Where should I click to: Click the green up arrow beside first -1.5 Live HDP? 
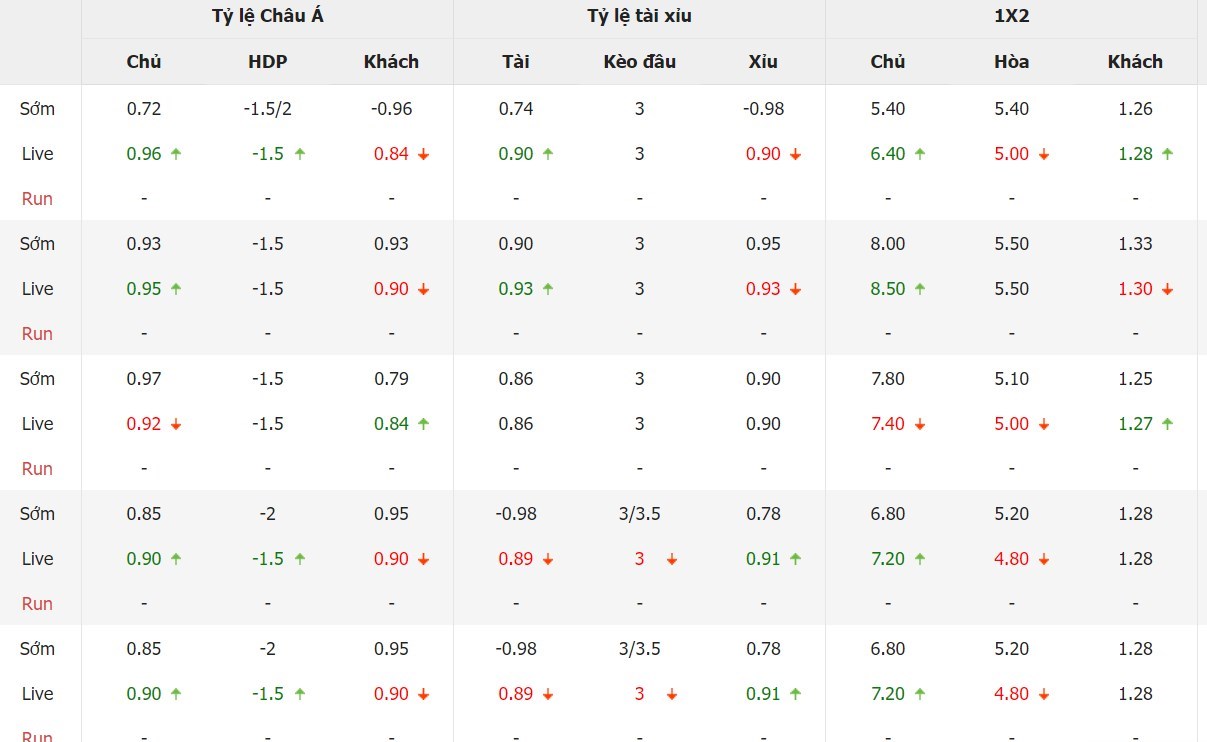tap(299, 154)
